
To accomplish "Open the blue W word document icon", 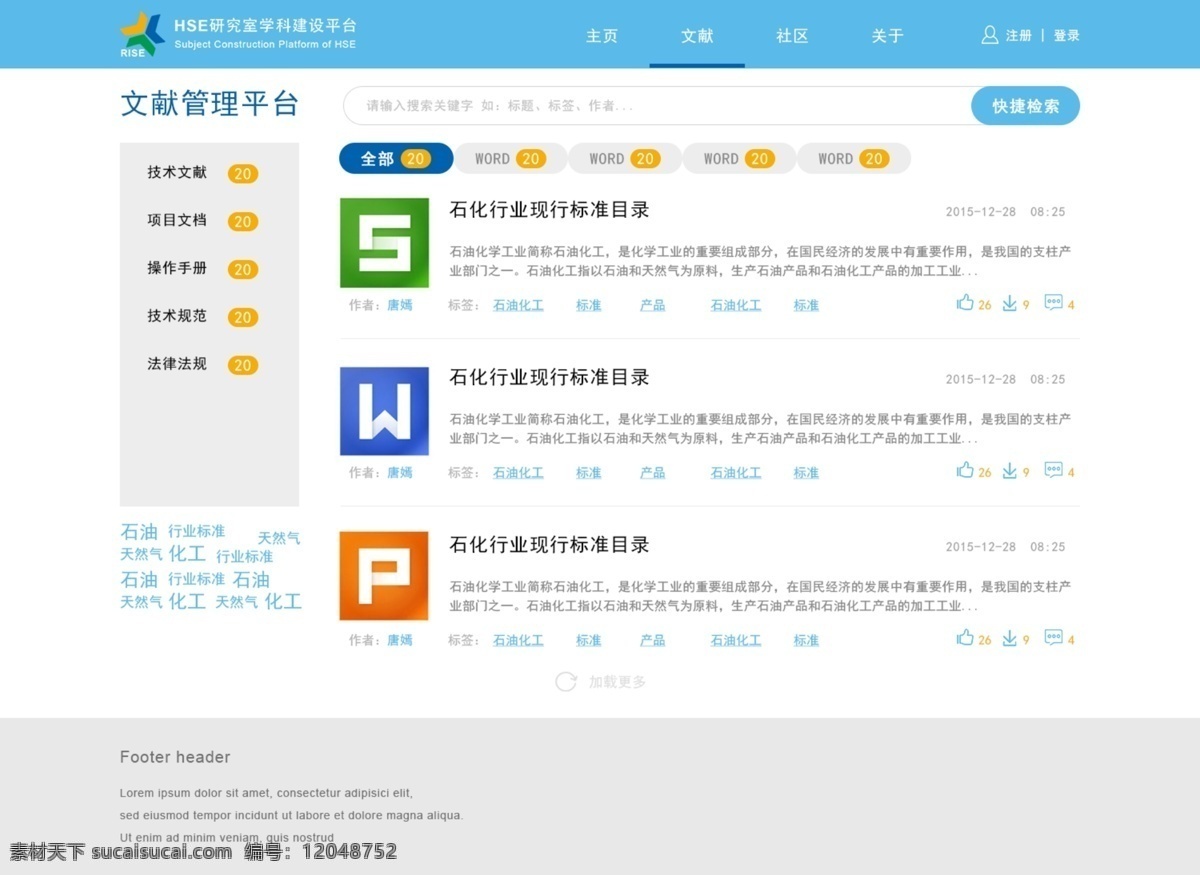I will (x=384, y=411).
